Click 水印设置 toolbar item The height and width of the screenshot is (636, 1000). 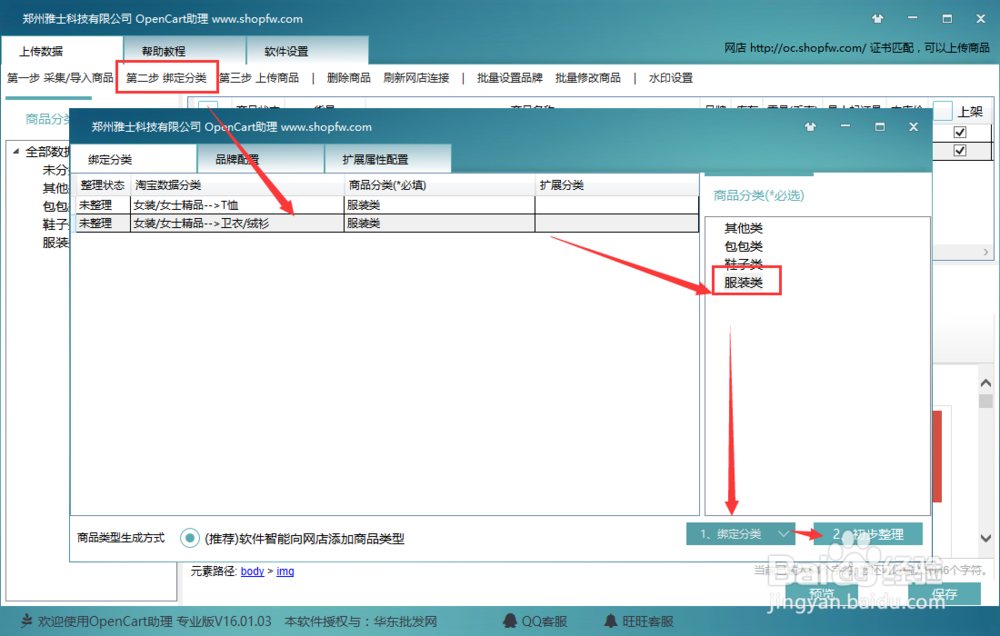pyautogui.click(x=670, y=78)
